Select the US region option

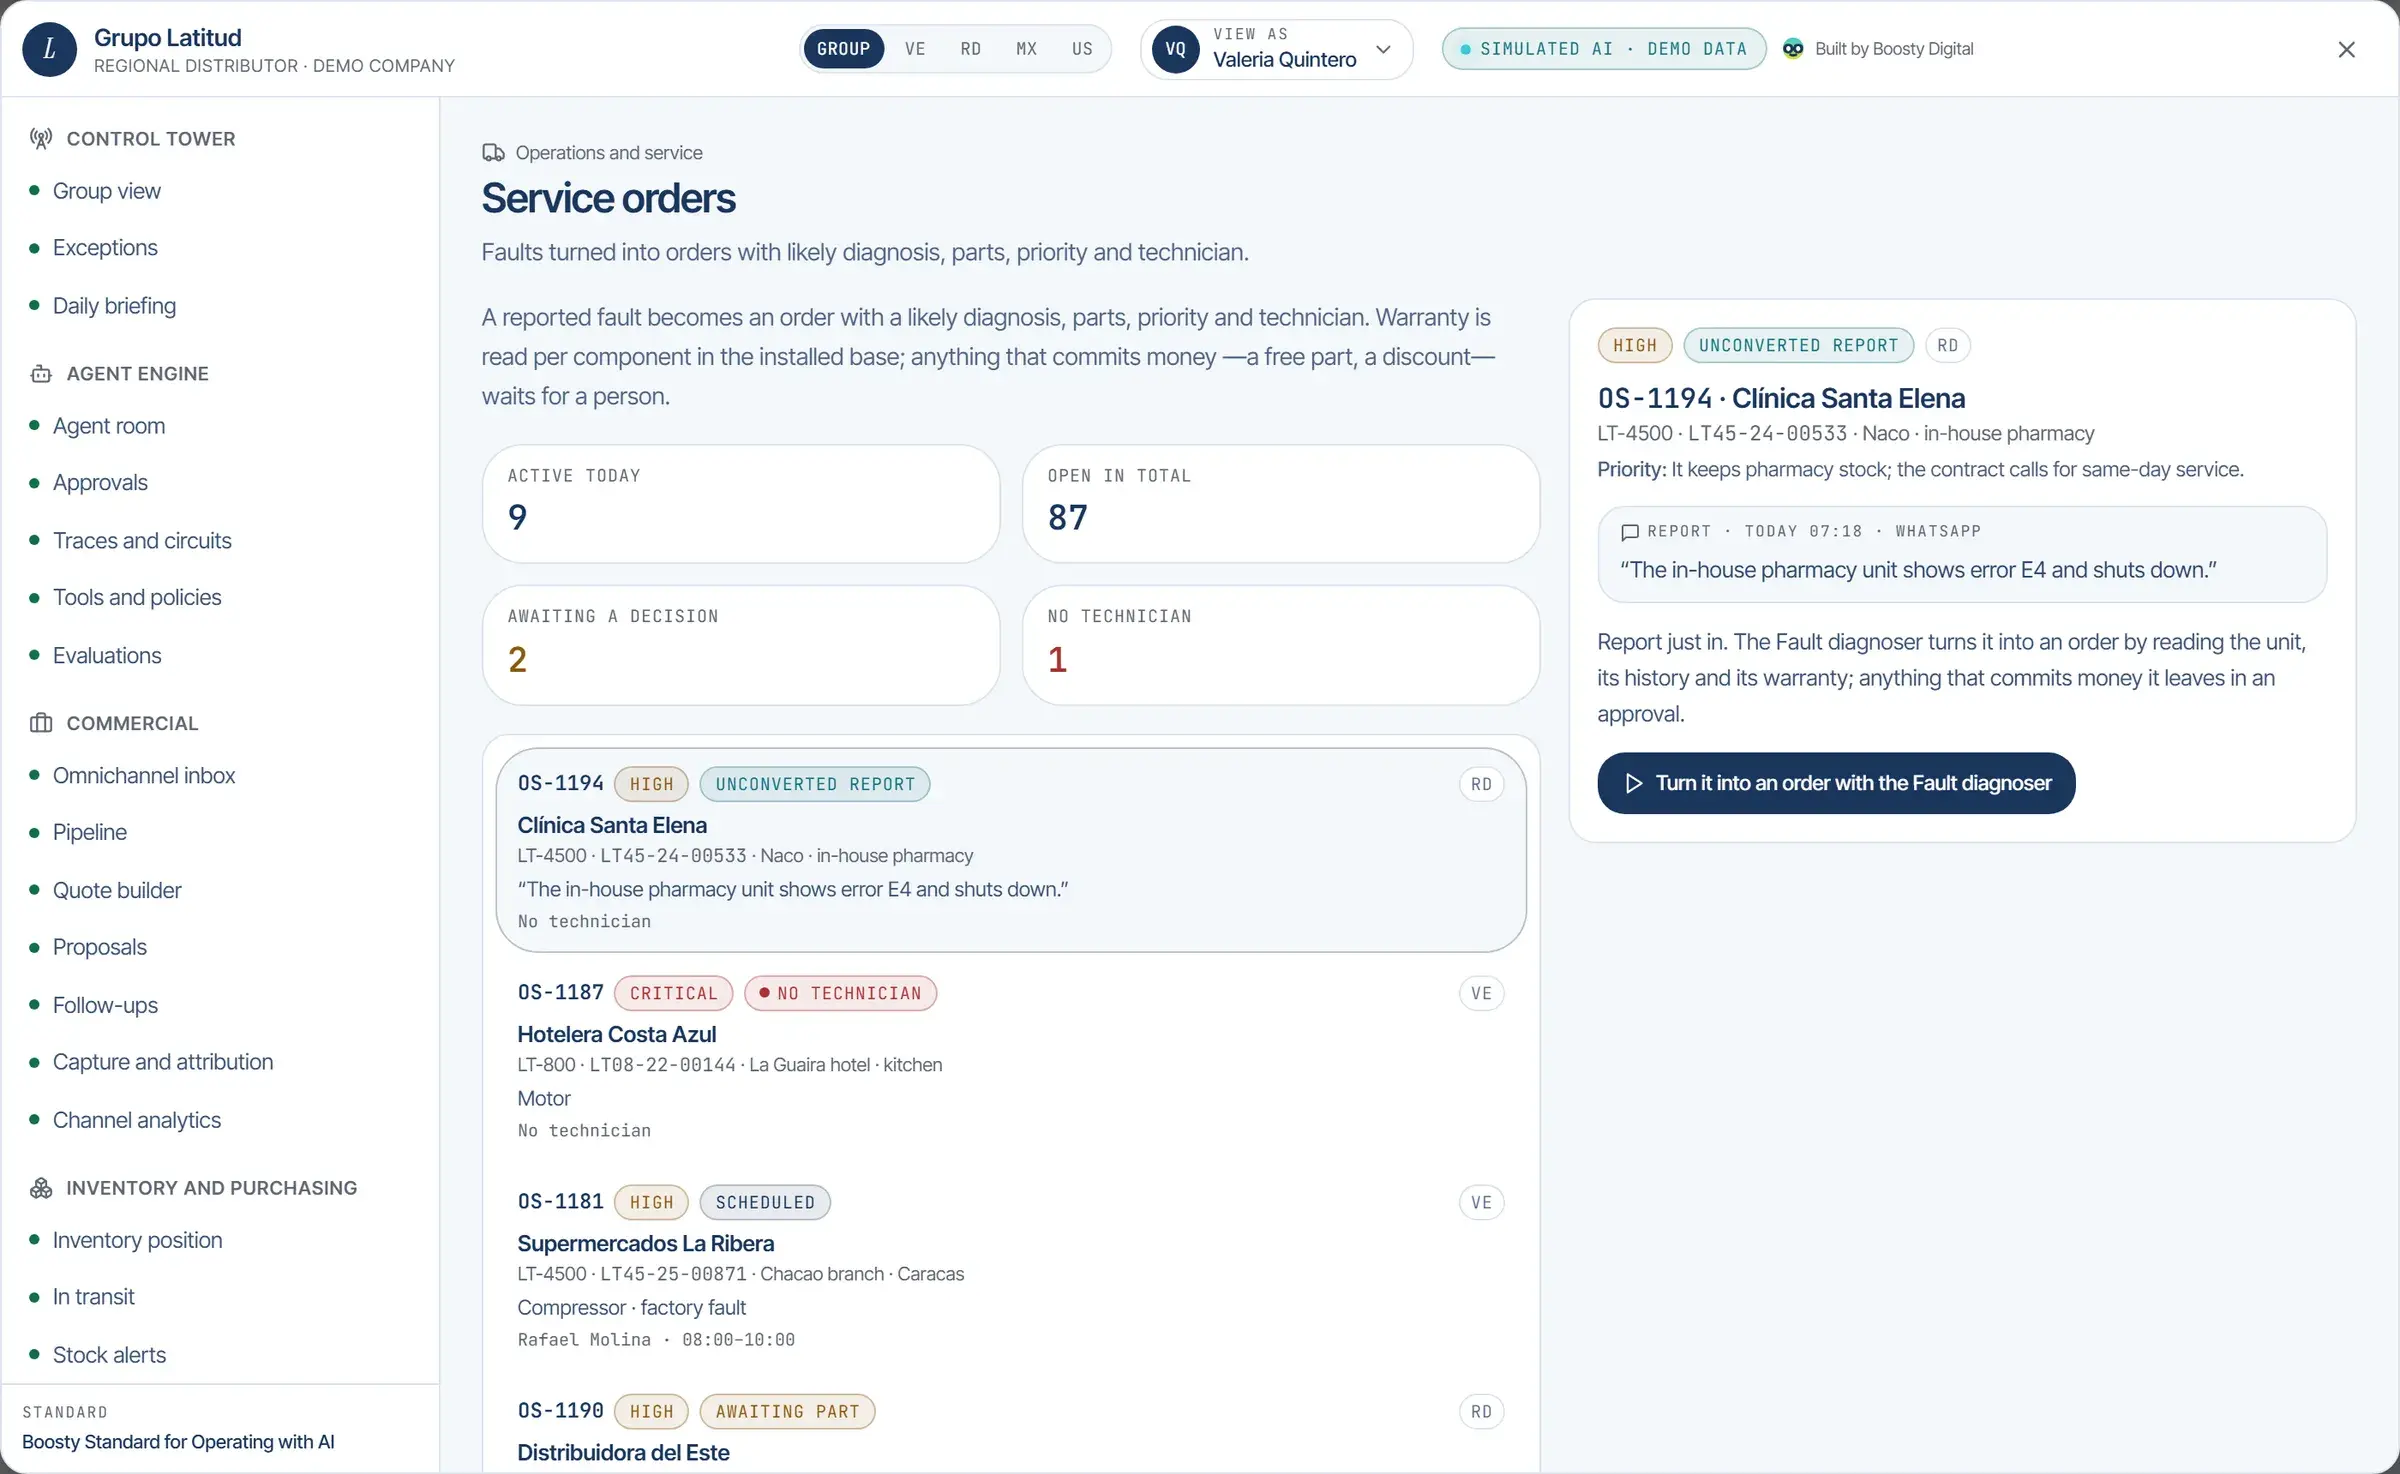pyautogui.click(x=1082, y=49)
